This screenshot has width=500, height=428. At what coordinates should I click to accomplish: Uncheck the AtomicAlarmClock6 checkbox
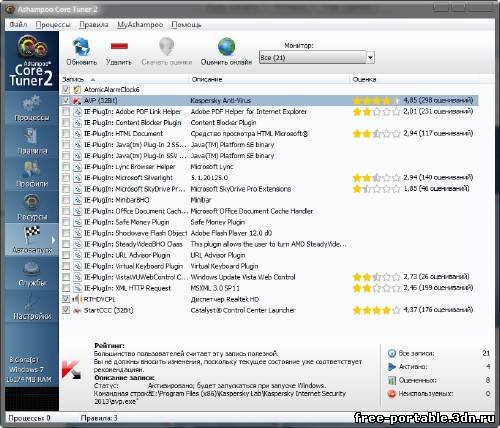click(66, 89)
